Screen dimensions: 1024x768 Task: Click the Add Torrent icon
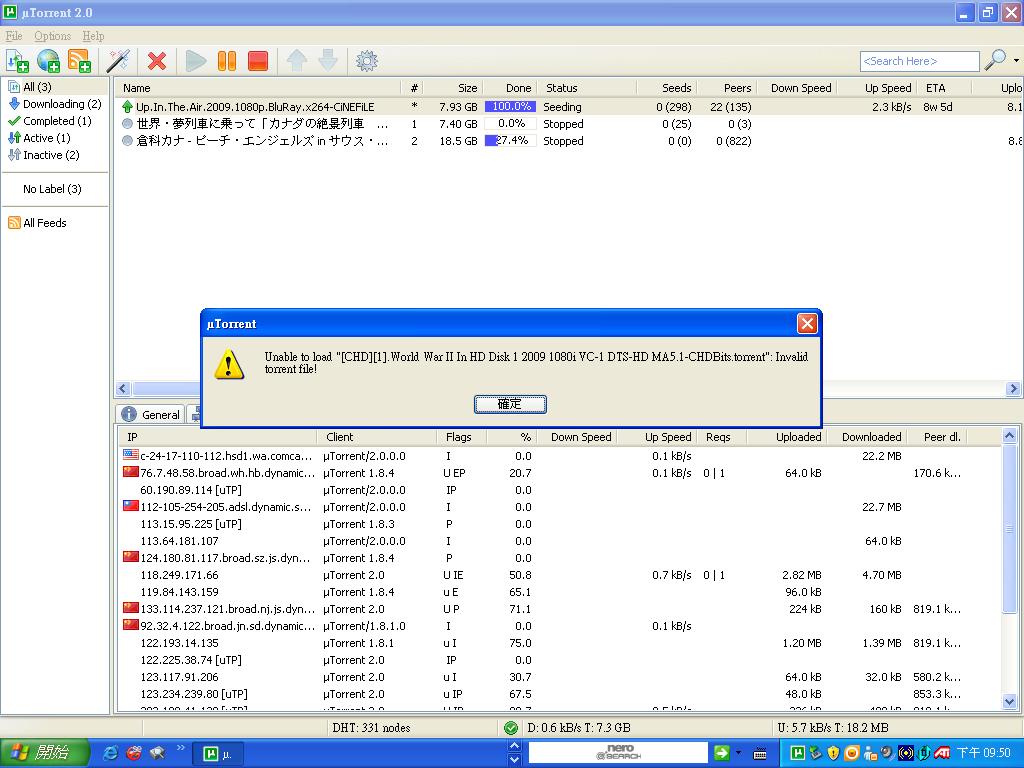point(17,61)
